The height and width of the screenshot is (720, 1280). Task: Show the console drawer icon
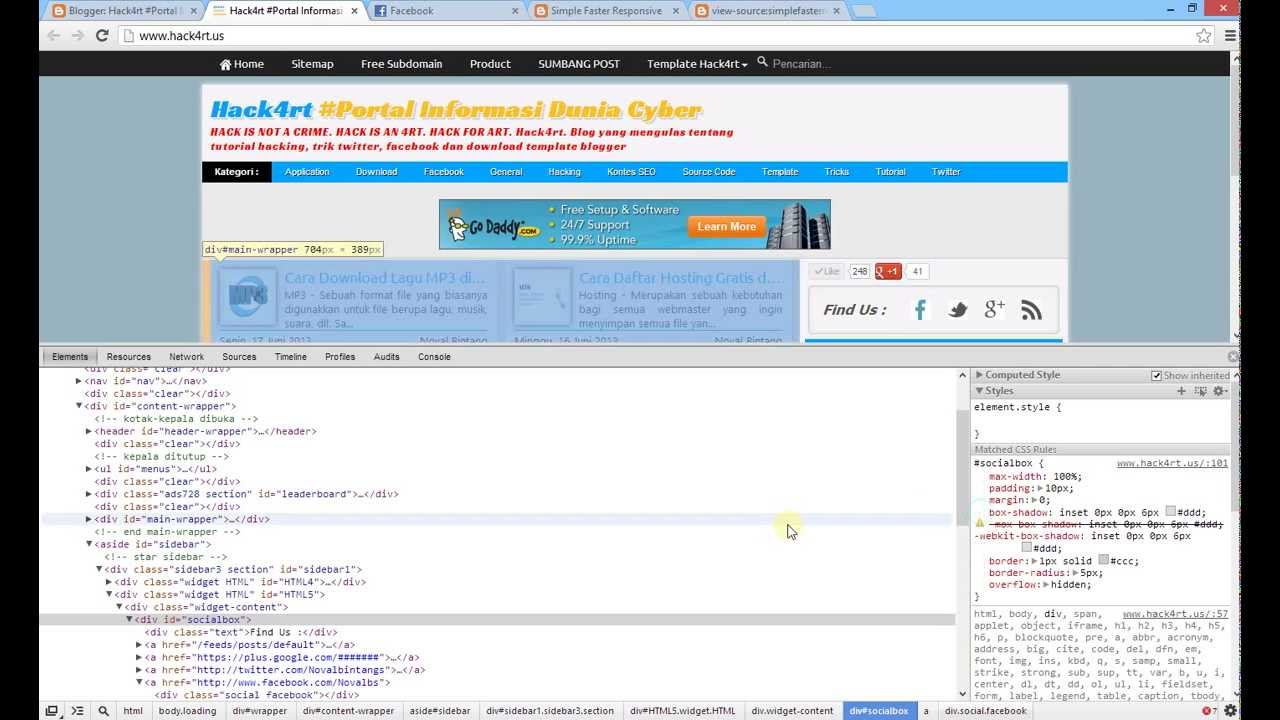point(77,711)
